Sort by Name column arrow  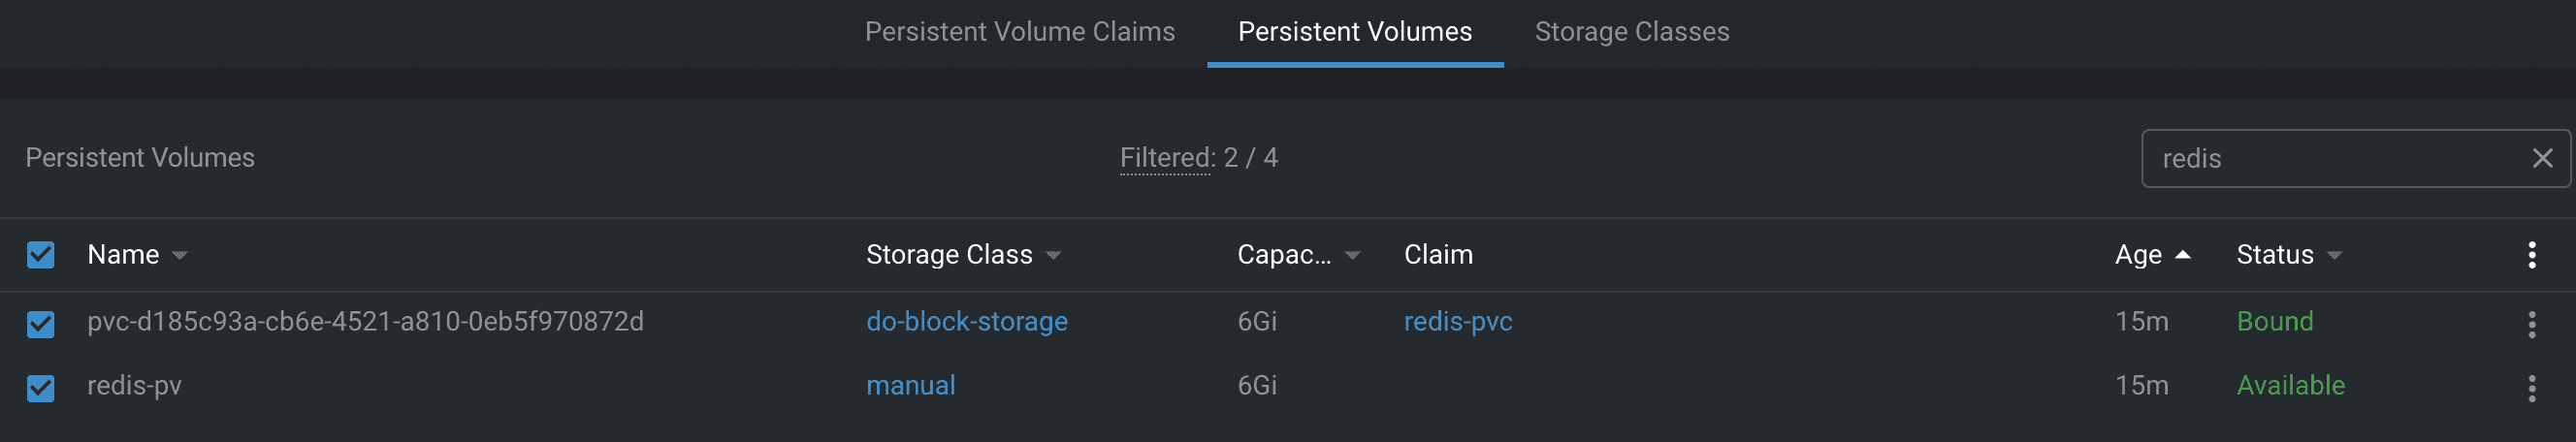tap(180, 256)
